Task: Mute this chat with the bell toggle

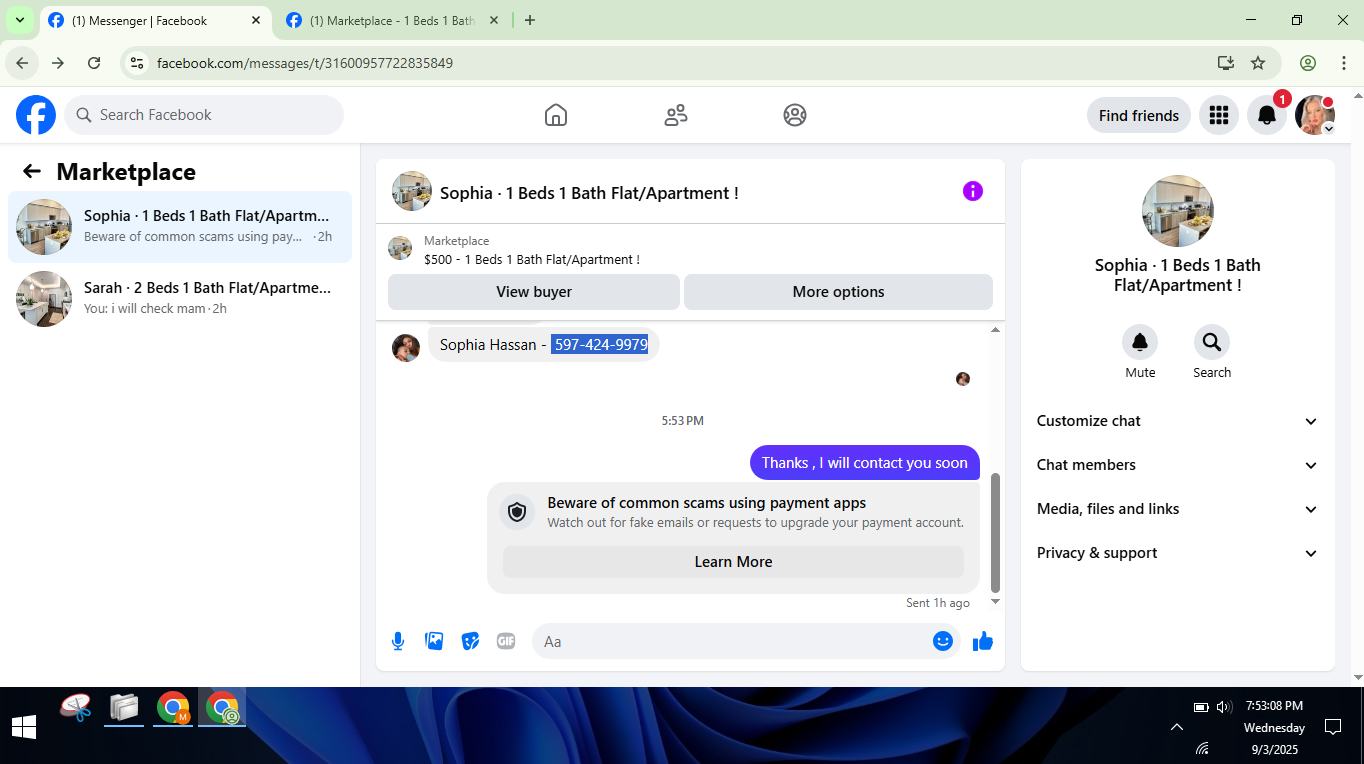Action: point(1140,343)
